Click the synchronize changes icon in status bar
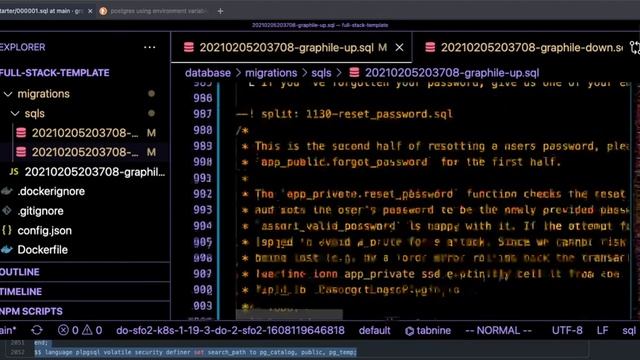 37,330
